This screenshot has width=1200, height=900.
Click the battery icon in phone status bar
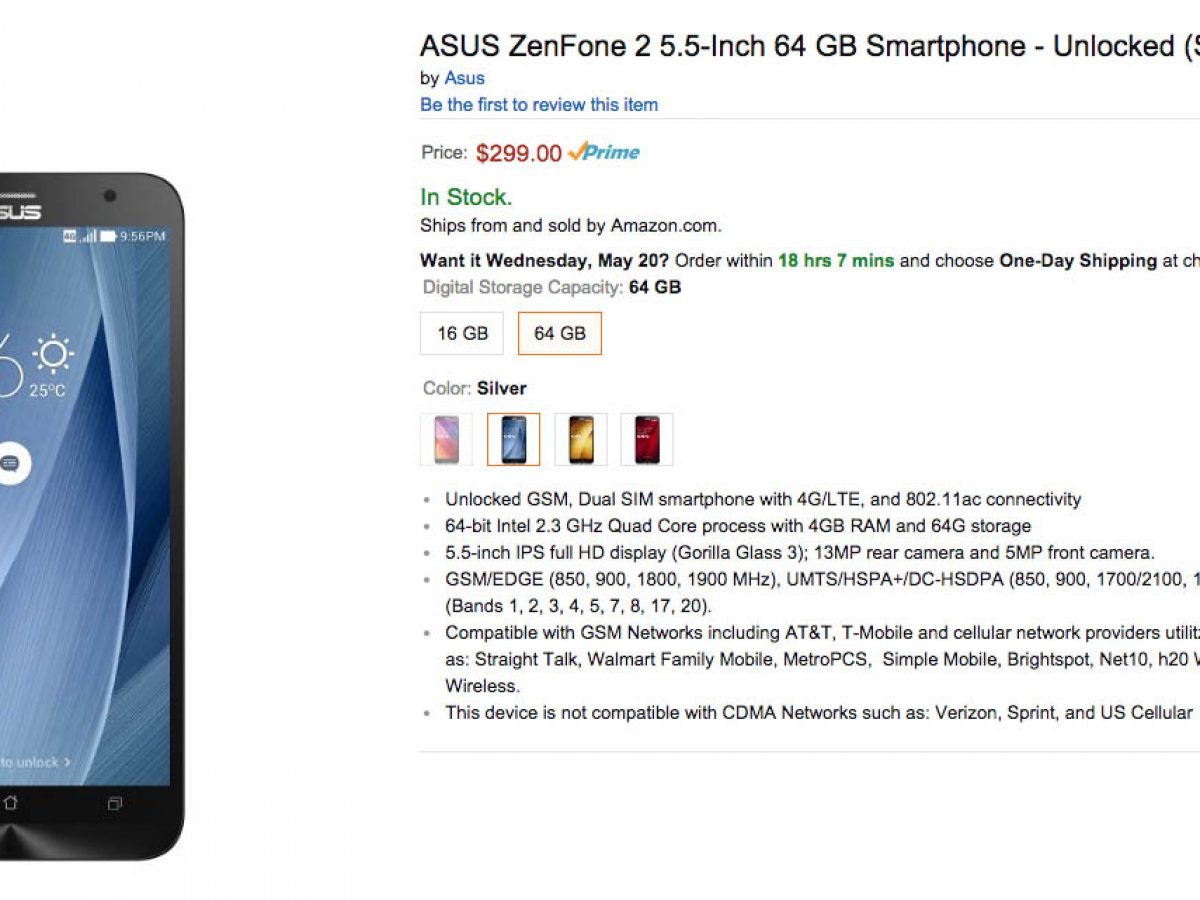pyautogui.click(x=108, y=237)
